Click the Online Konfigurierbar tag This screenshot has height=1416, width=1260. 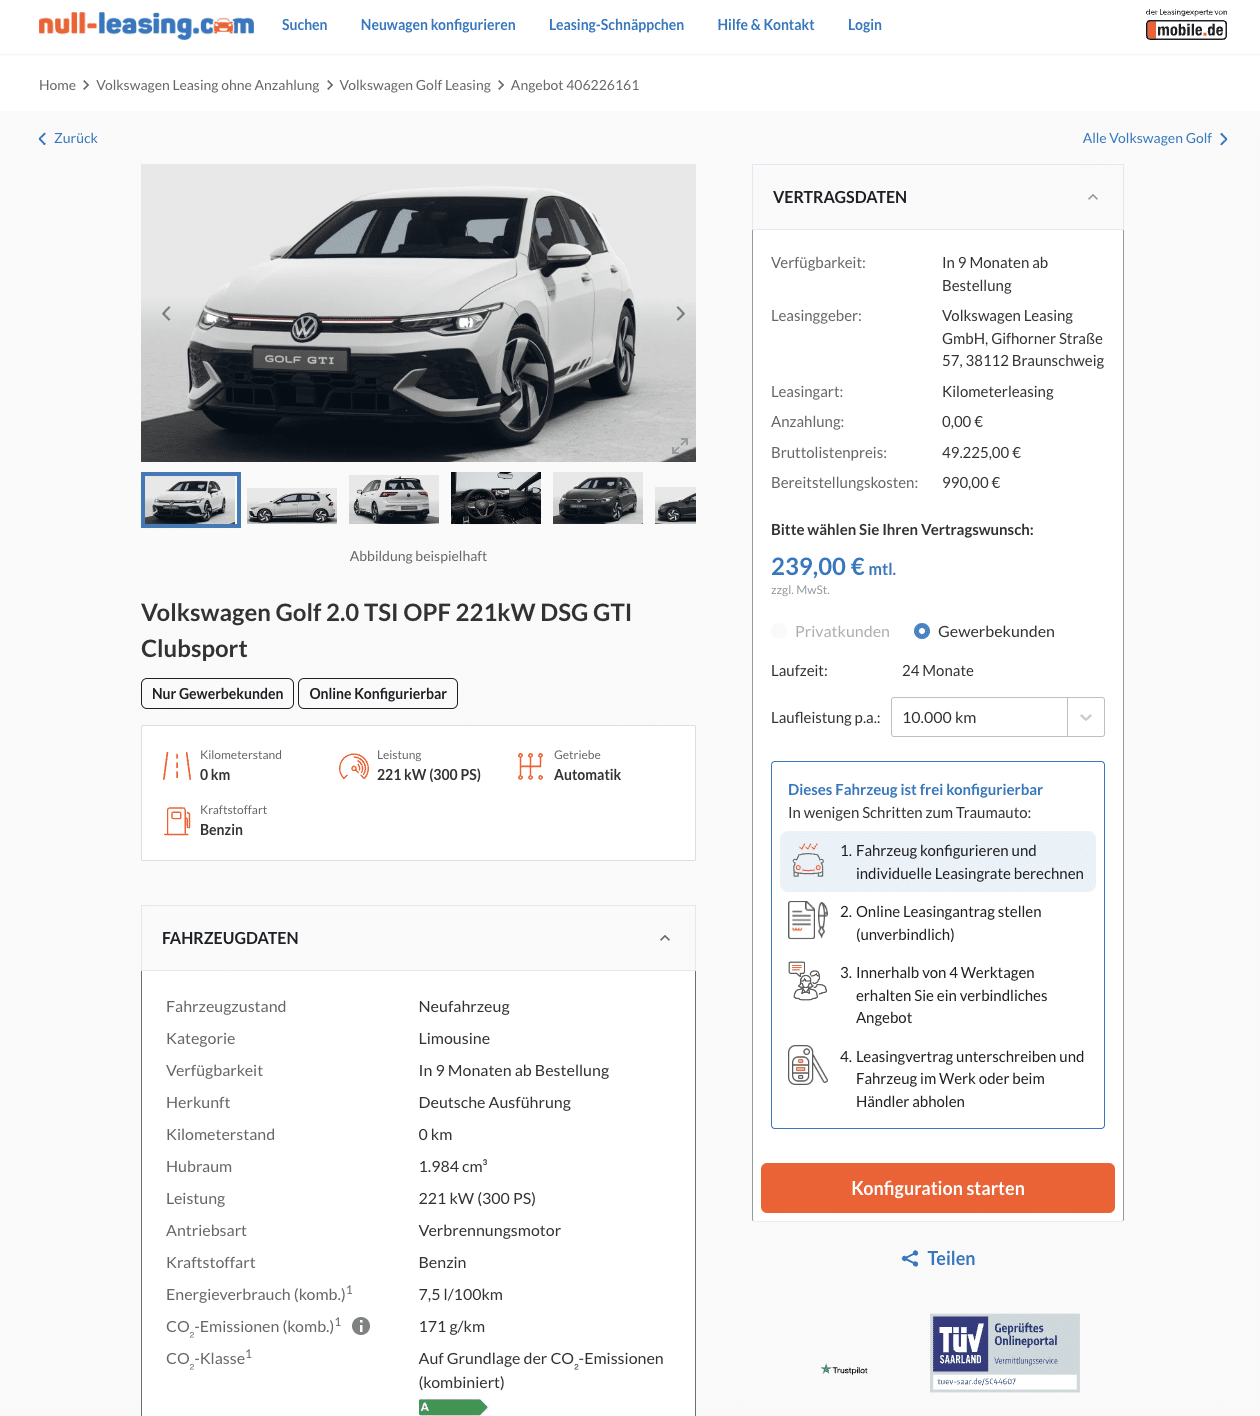click(378, 693)
